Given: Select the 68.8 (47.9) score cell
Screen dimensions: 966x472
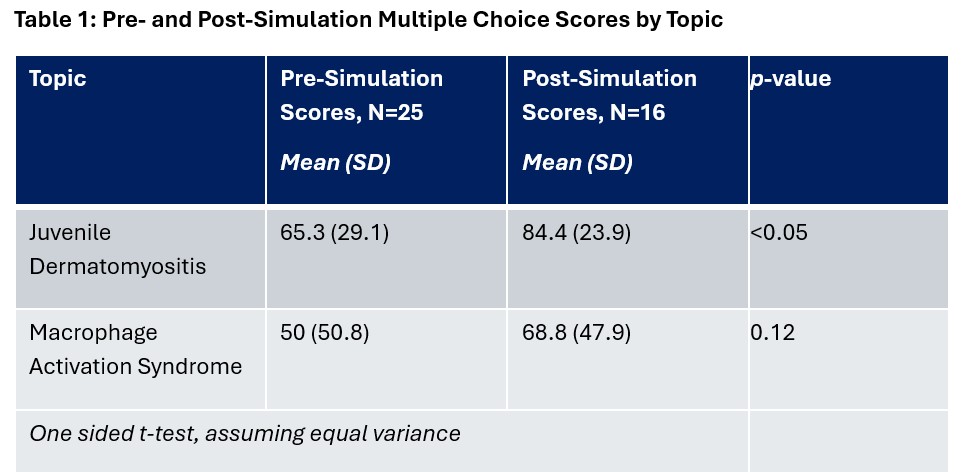Looking at the screenshot, I should pyautogui.click(x=576, y=333).
